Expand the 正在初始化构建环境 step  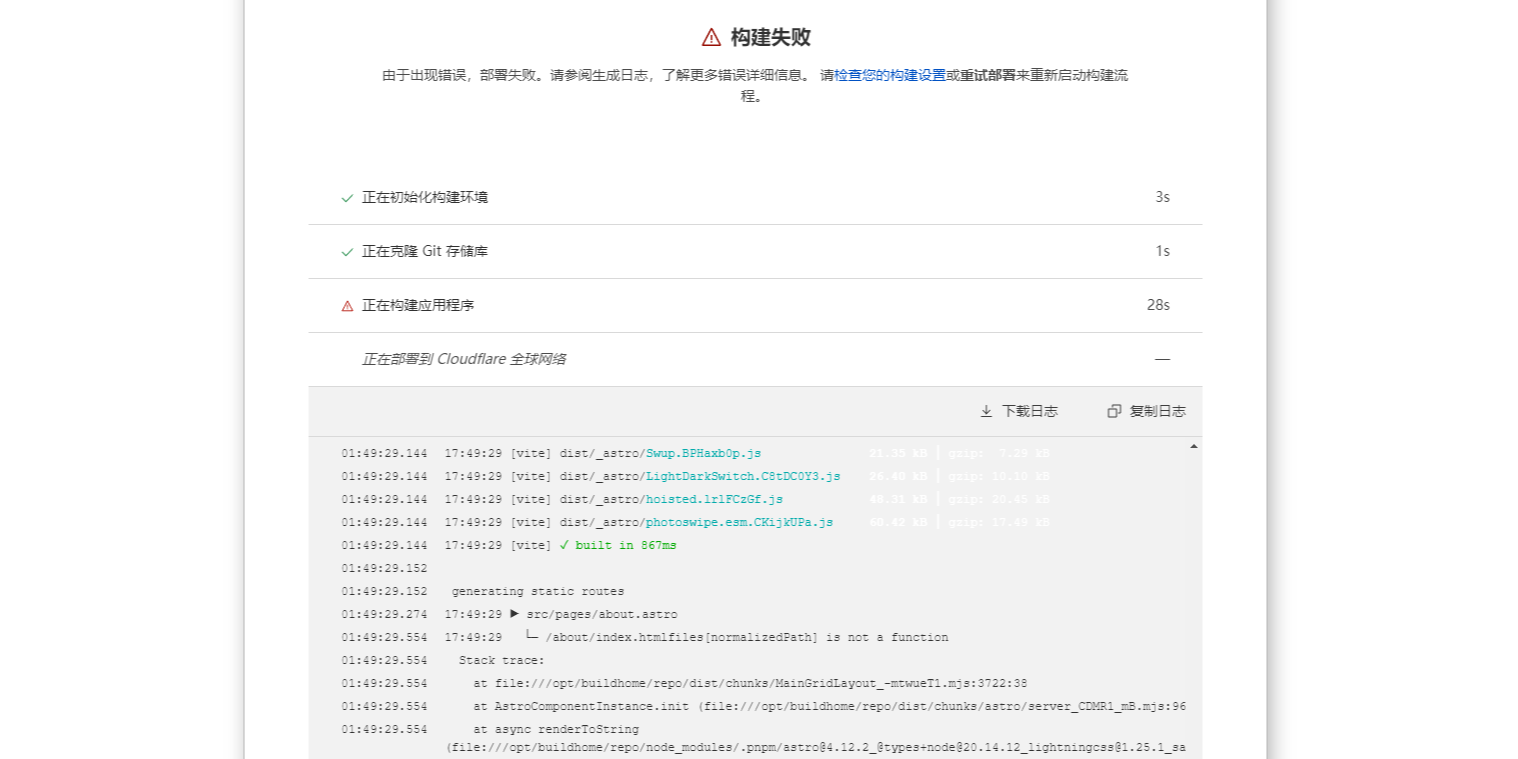(x=755, y=198)
